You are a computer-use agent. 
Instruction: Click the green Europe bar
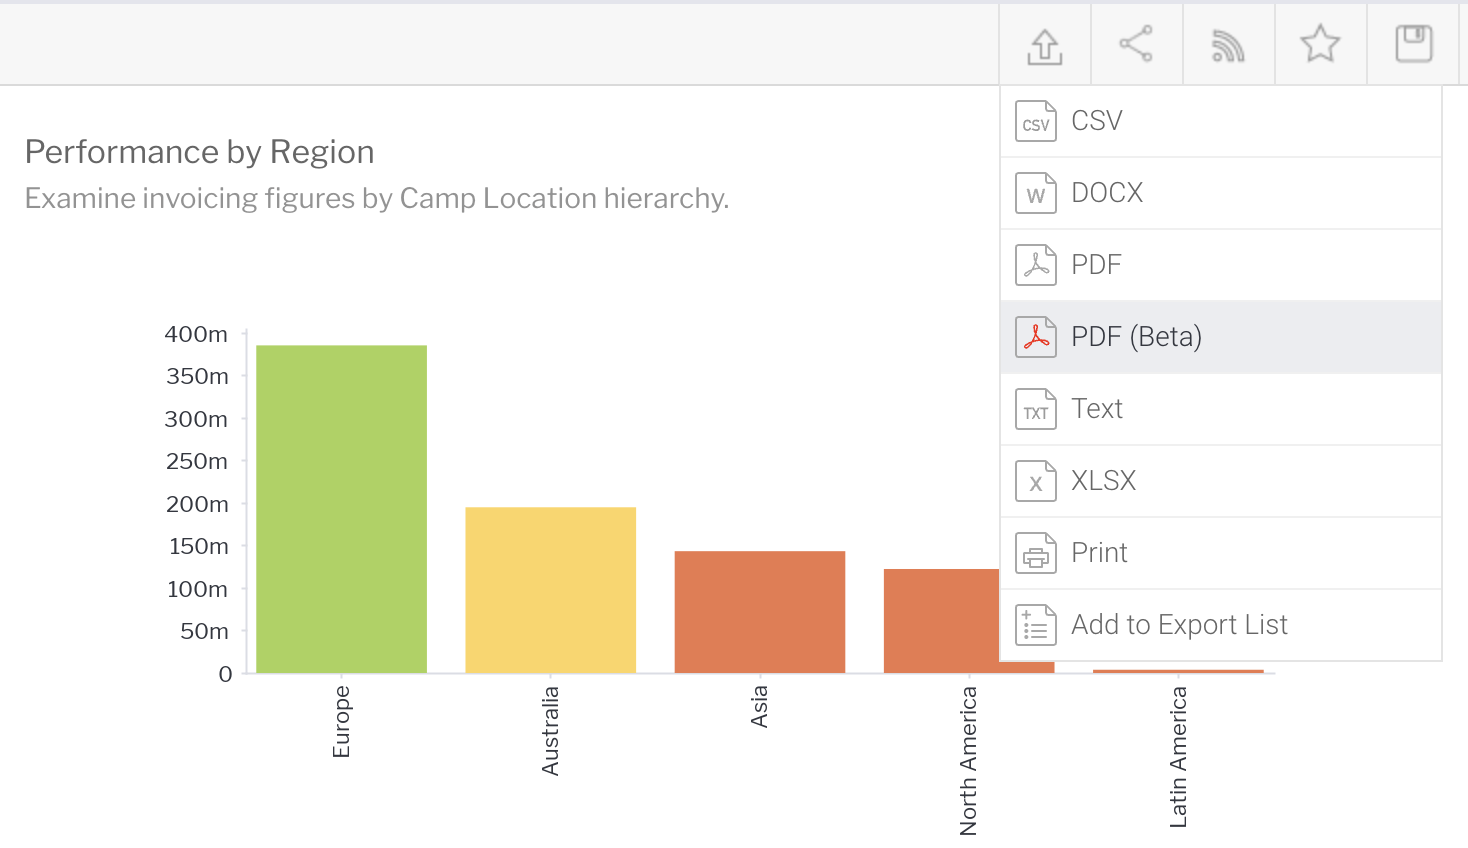(341, 508)
